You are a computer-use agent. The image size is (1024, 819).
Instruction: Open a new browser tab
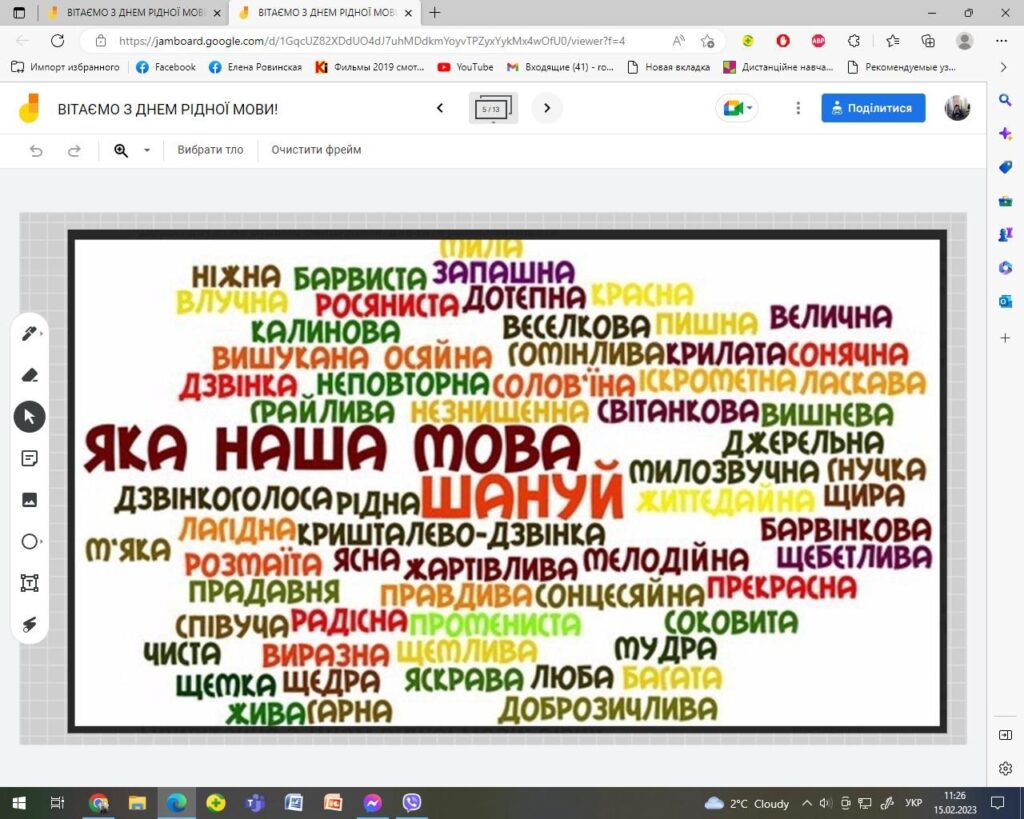[435, 12]
